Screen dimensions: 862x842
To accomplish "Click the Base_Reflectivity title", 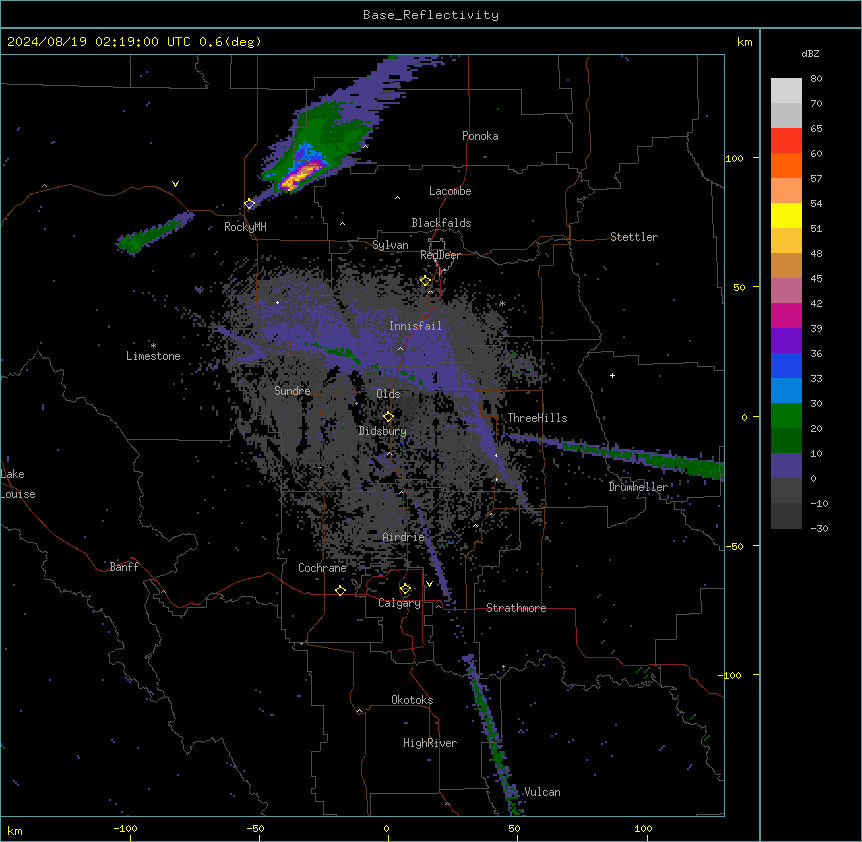I will tap(431, 15).
